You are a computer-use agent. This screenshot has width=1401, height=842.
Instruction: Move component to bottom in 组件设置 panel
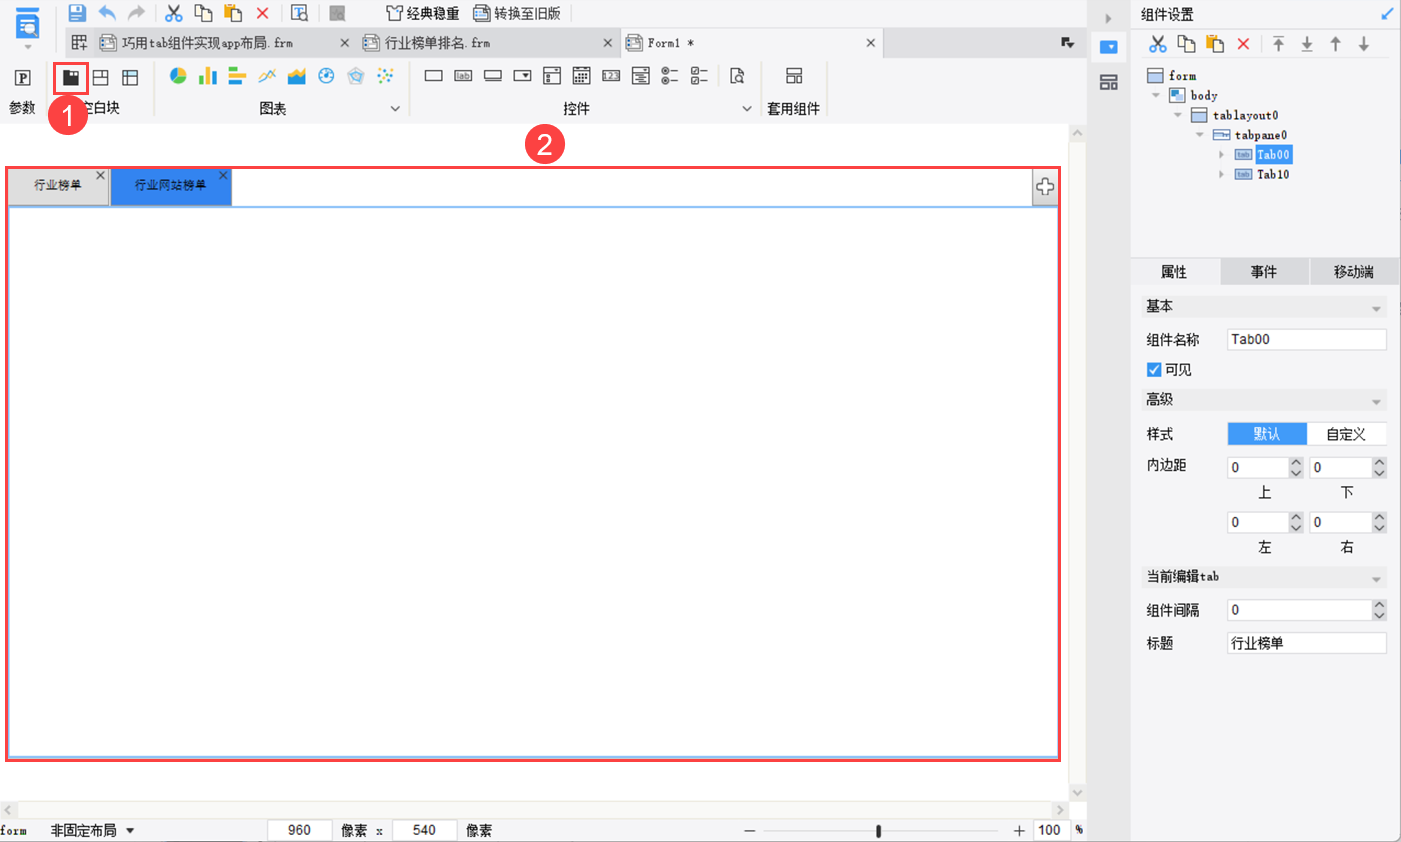pyautogui.click(x=1307, y=44)
